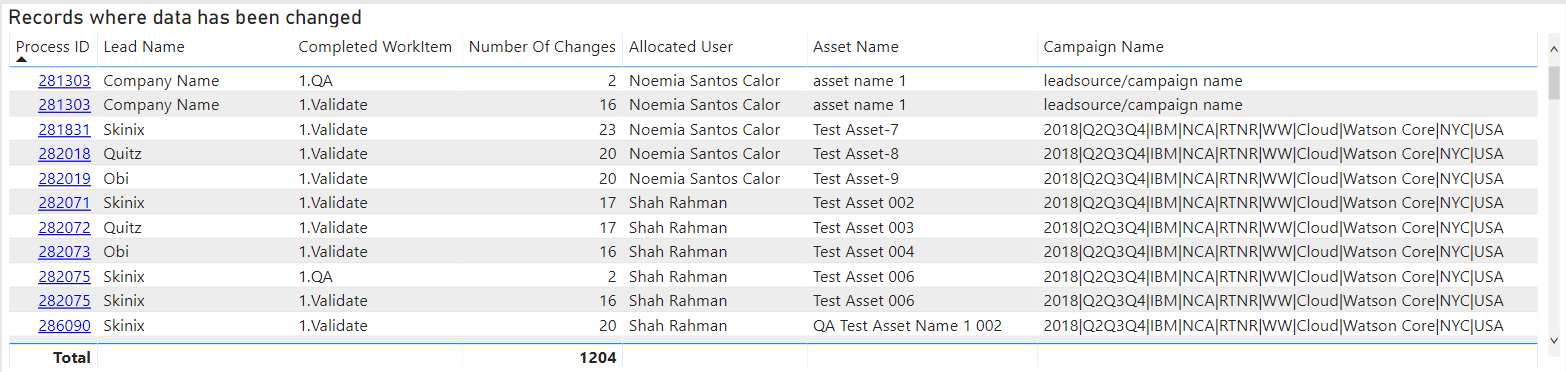This screenshot has height=372, width=1566.
Task: Sort by Lead Name column header
Action: pos(144,47)
